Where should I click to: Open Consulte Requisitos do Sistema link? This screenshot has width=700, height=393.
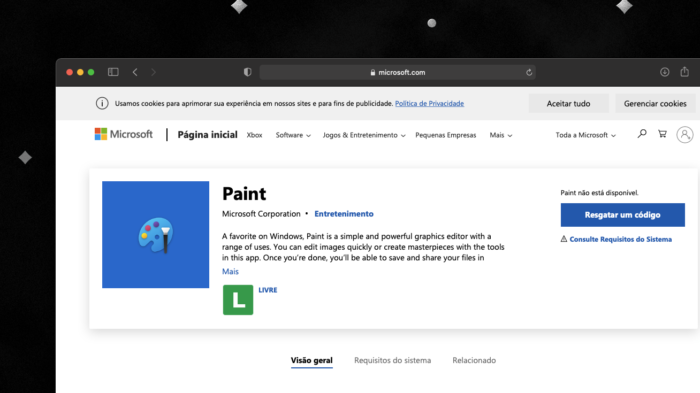click(x=621, y=239)
